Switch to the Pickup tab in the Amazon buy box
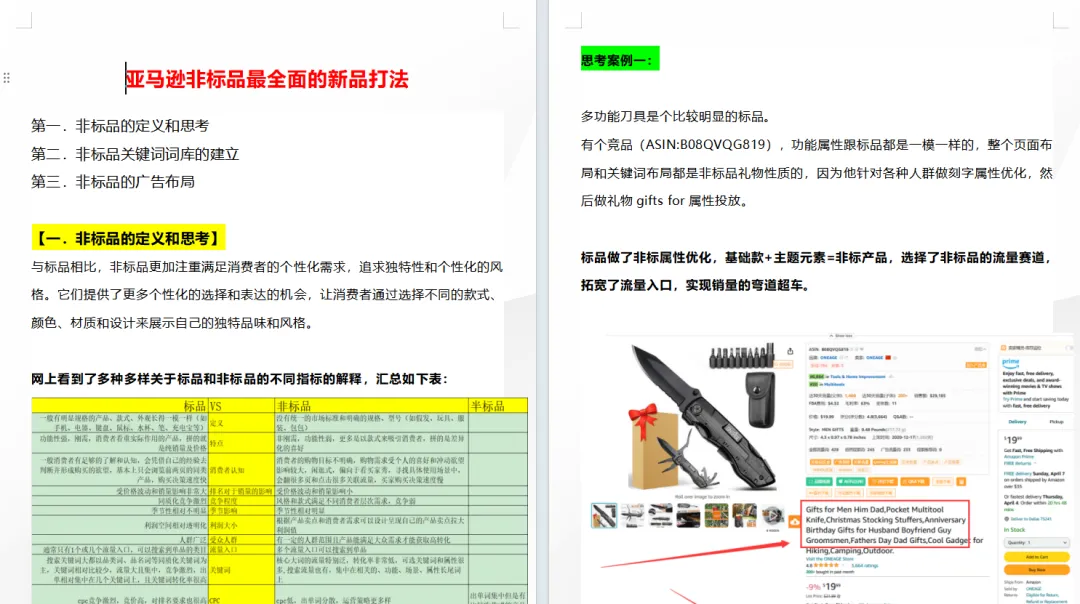Screen dimensions: 1080x604 1056,421
